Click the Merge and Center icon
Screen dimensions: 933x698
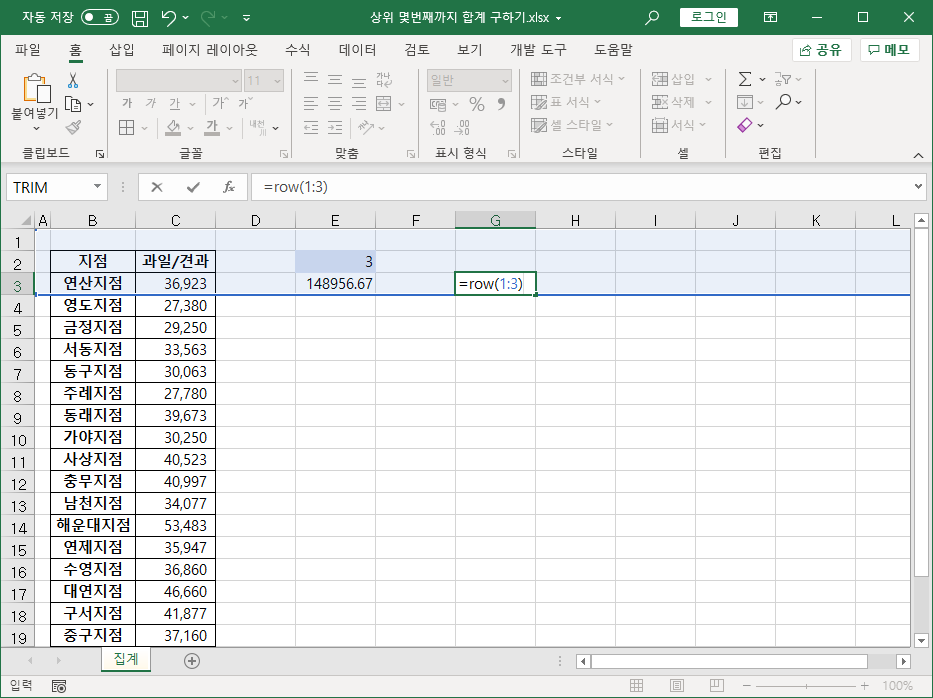(384, 104)
